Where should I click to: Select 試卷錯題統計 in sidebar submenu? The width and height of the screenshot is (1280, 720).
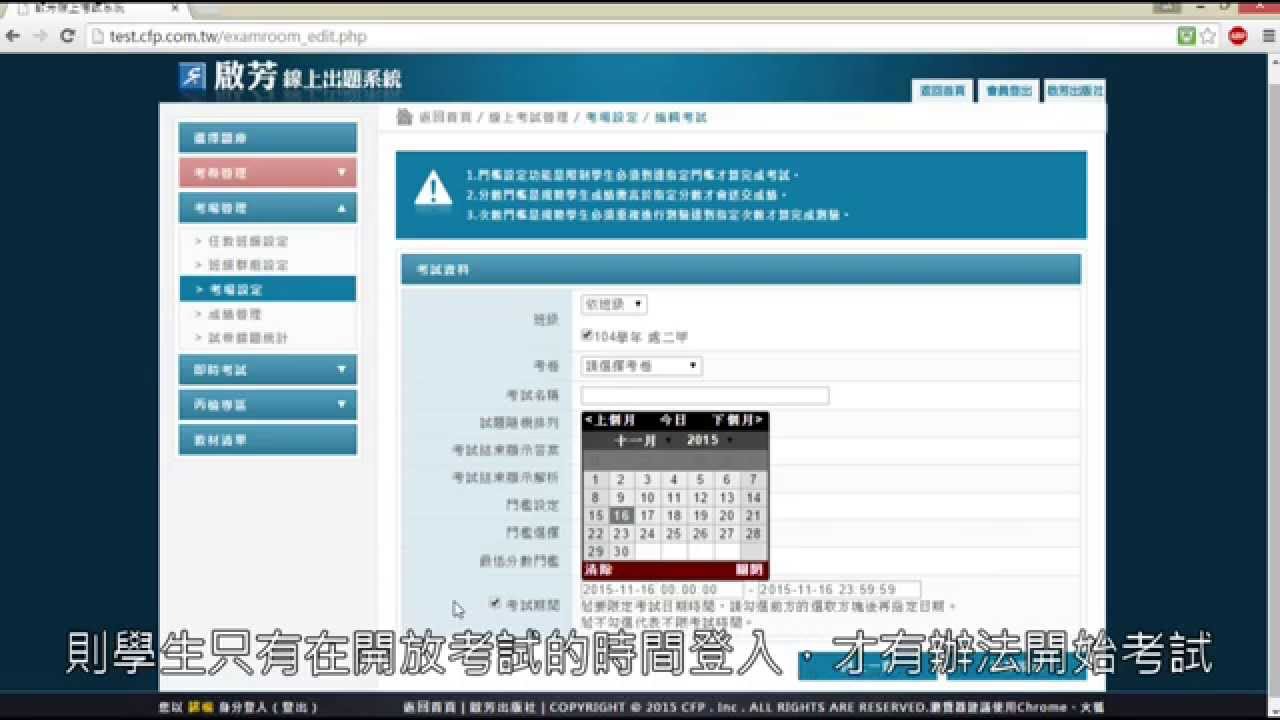click(x=248, y=338)
